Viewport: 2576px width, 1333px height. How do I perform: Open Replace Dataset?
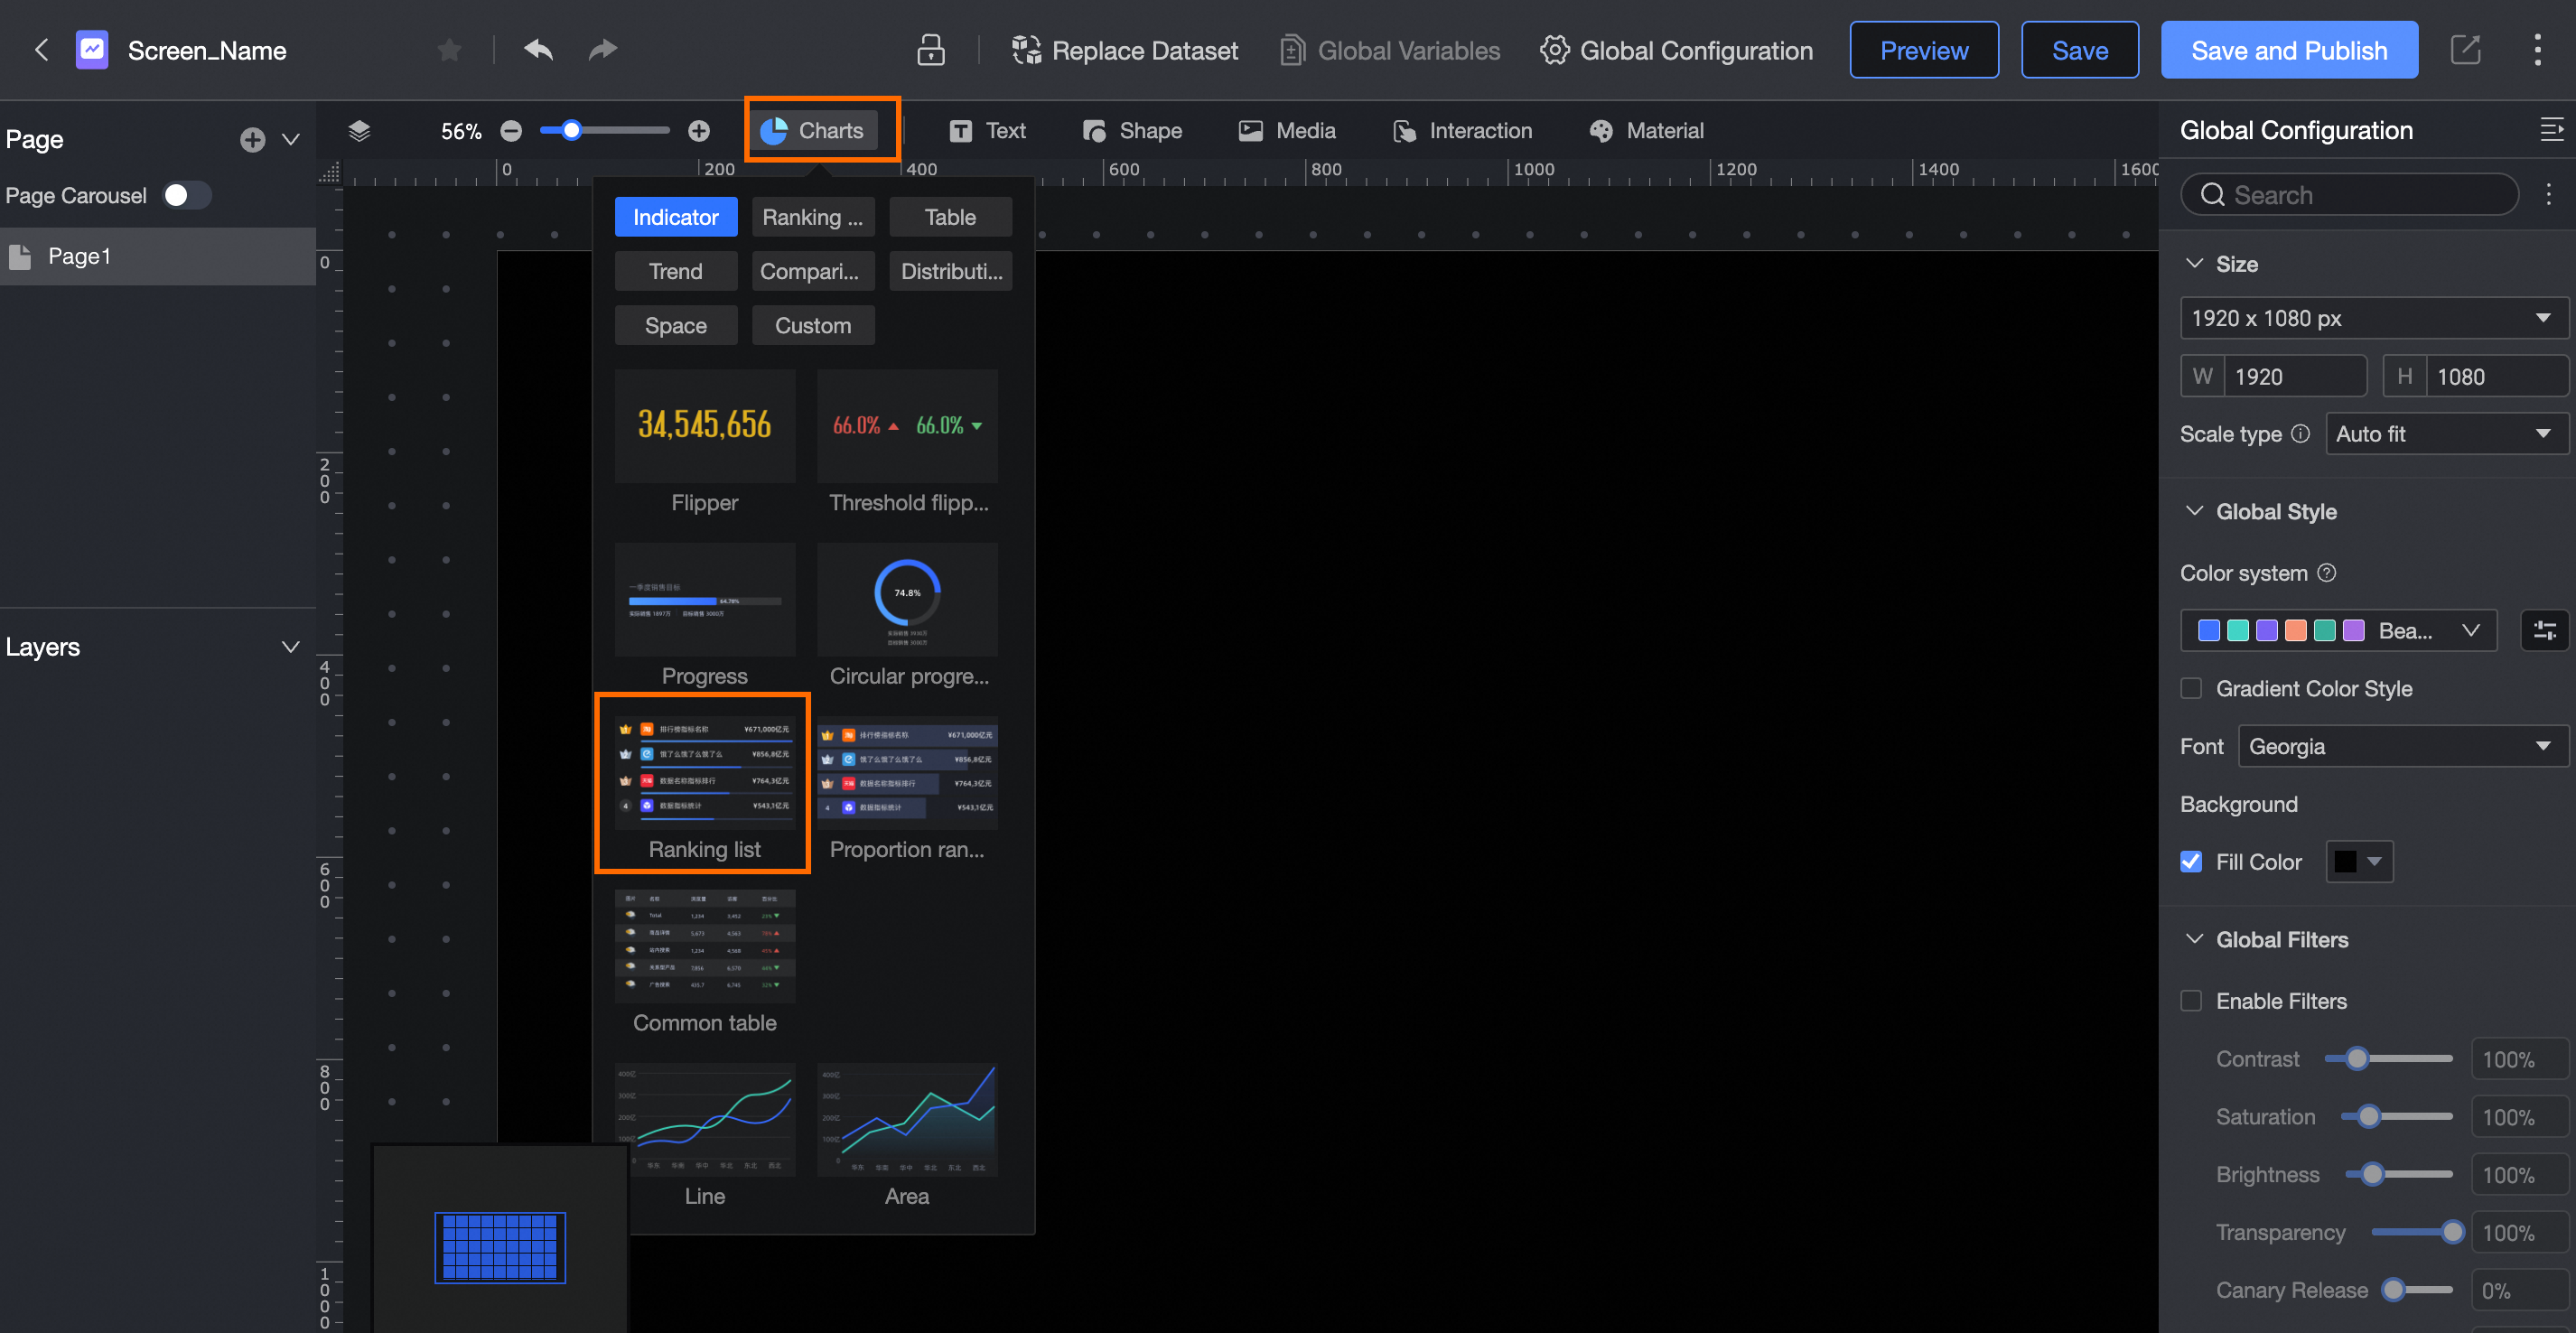pos(1124,50)
